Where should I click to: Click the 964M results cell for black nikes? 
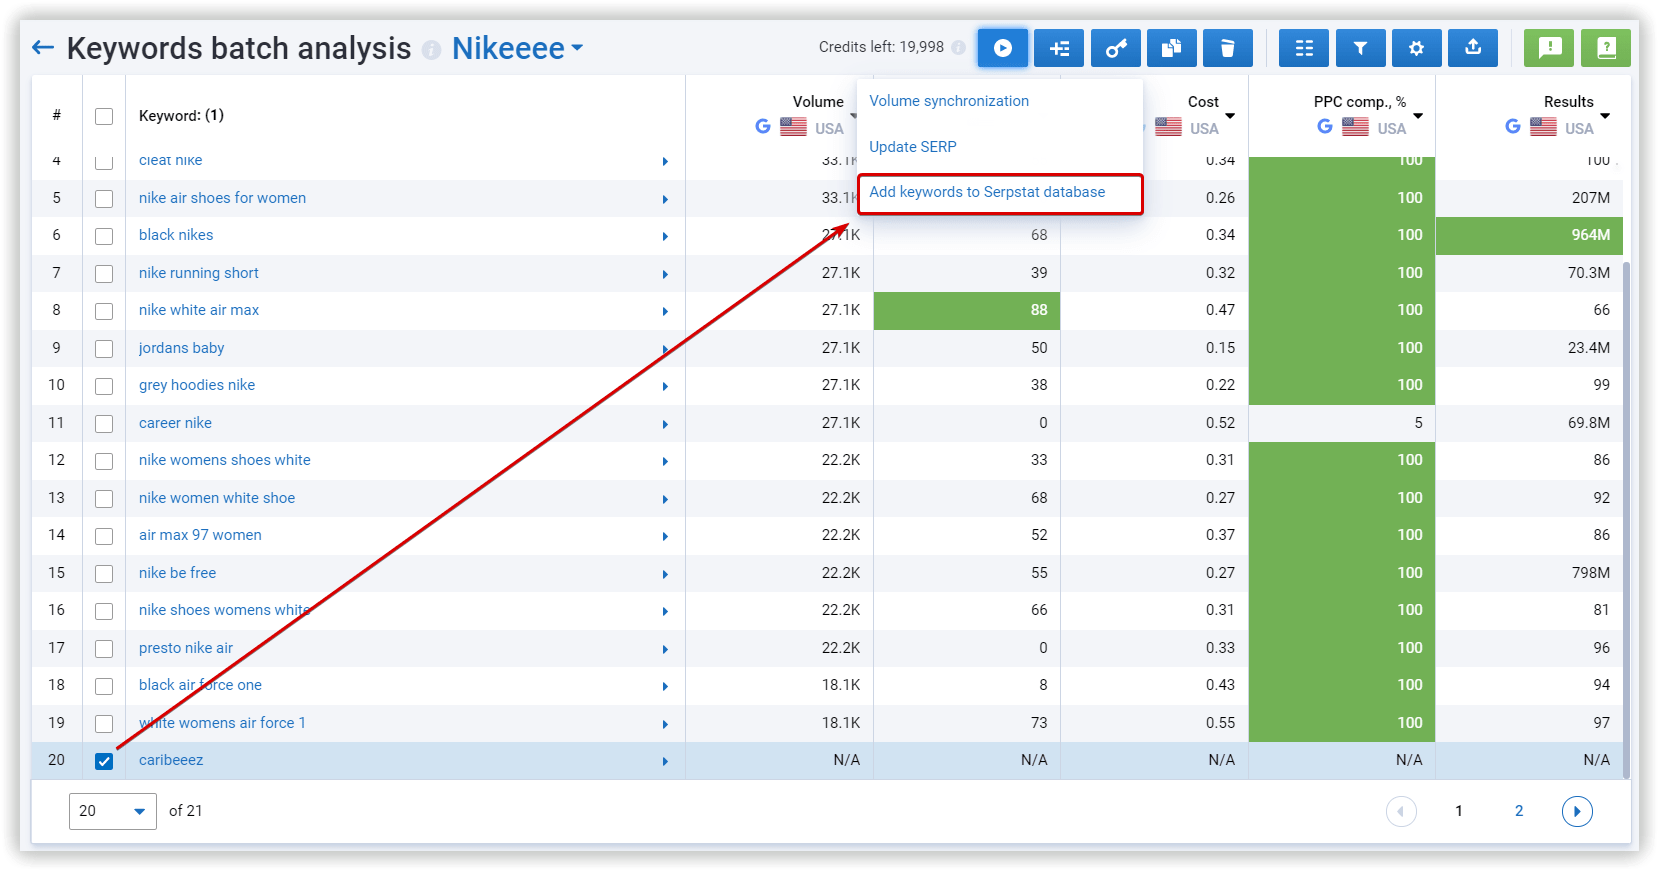(x=1529, y=236)
